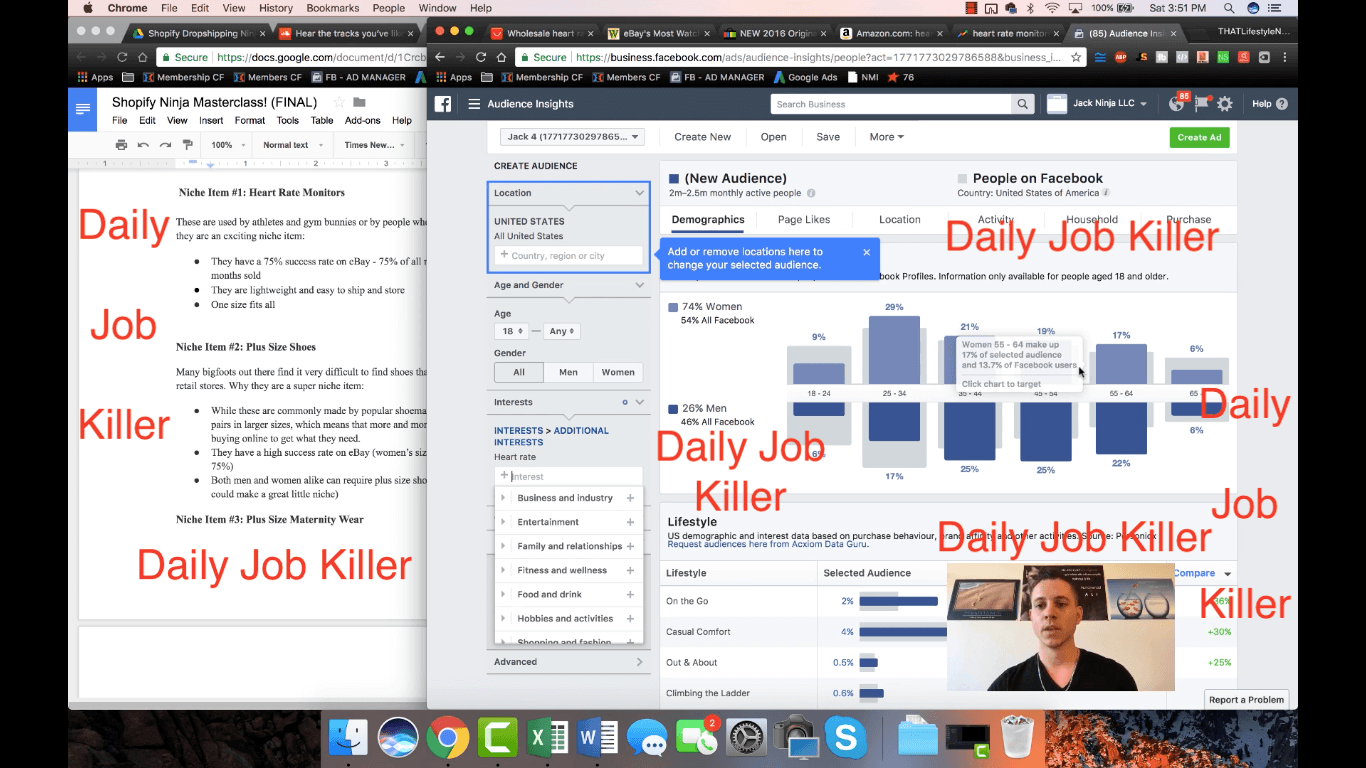
Task: Collapse the Location section
Action: (639, 193)
